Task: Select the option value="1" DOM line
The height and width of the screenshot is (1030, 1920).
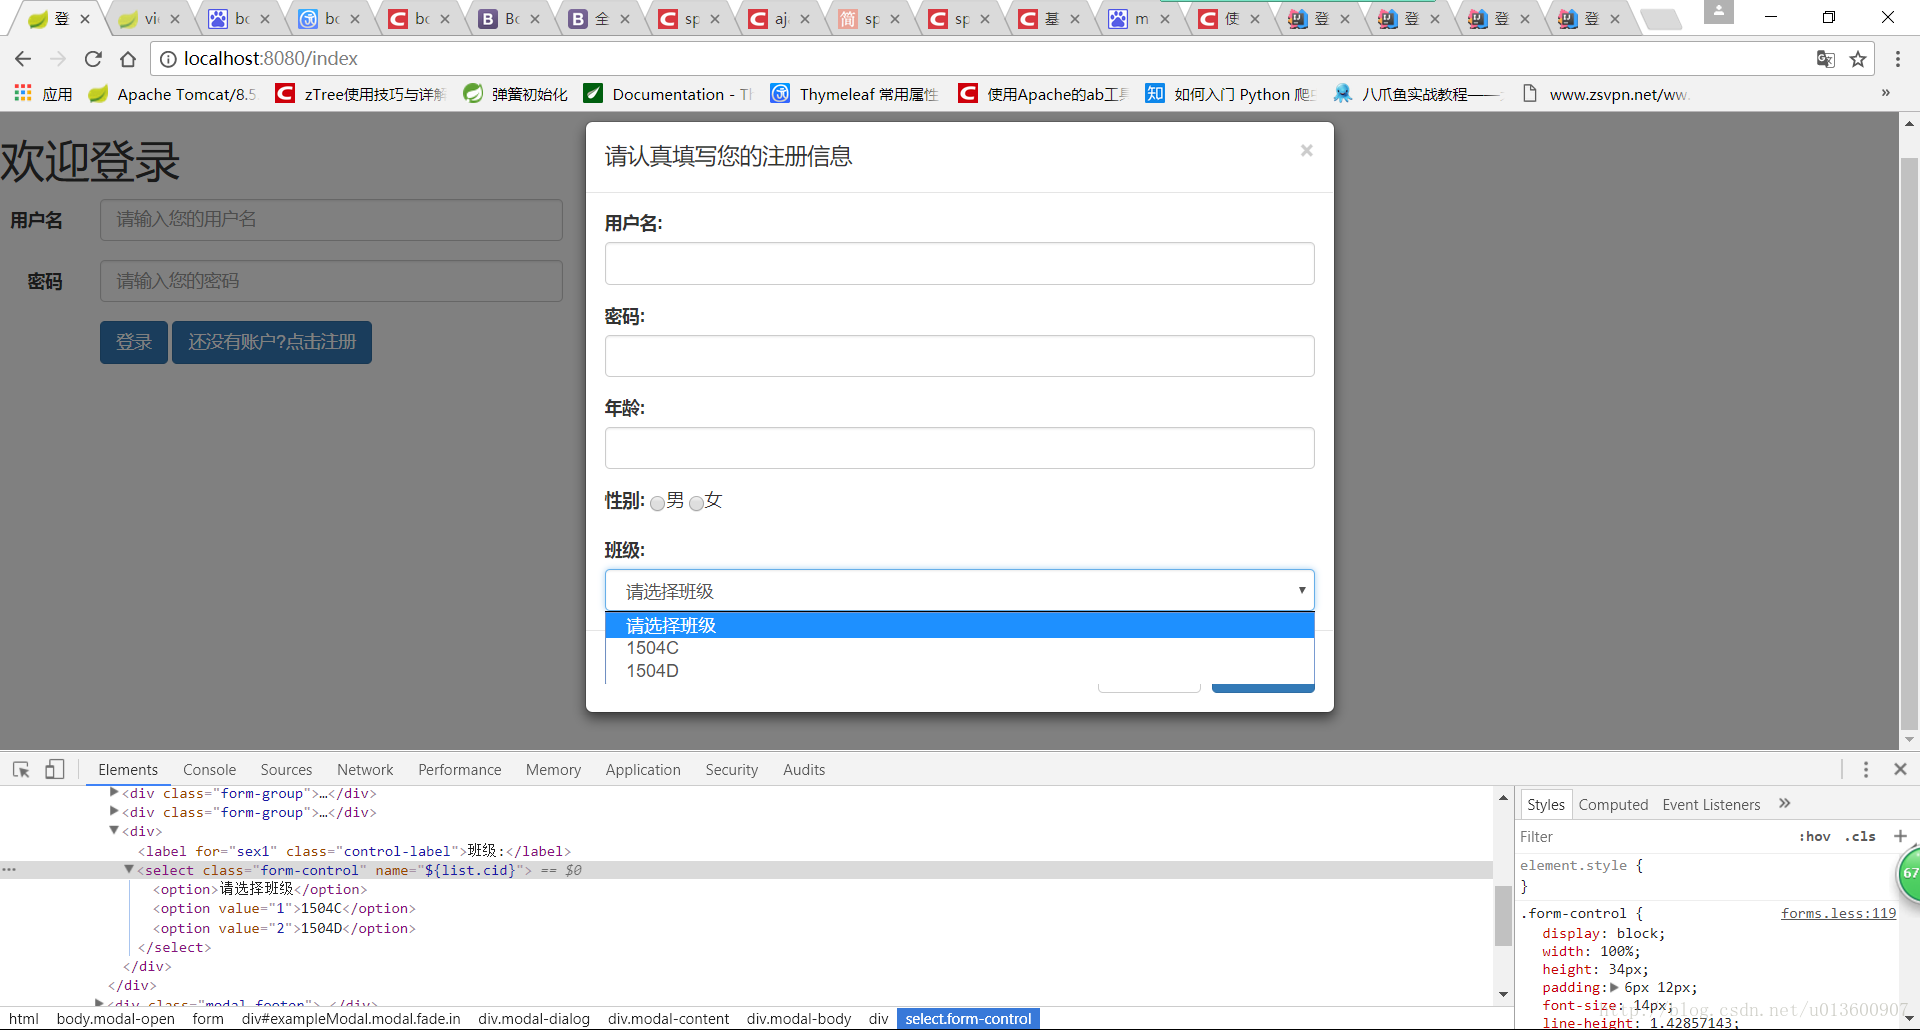Action: click(x=284, y=908)
